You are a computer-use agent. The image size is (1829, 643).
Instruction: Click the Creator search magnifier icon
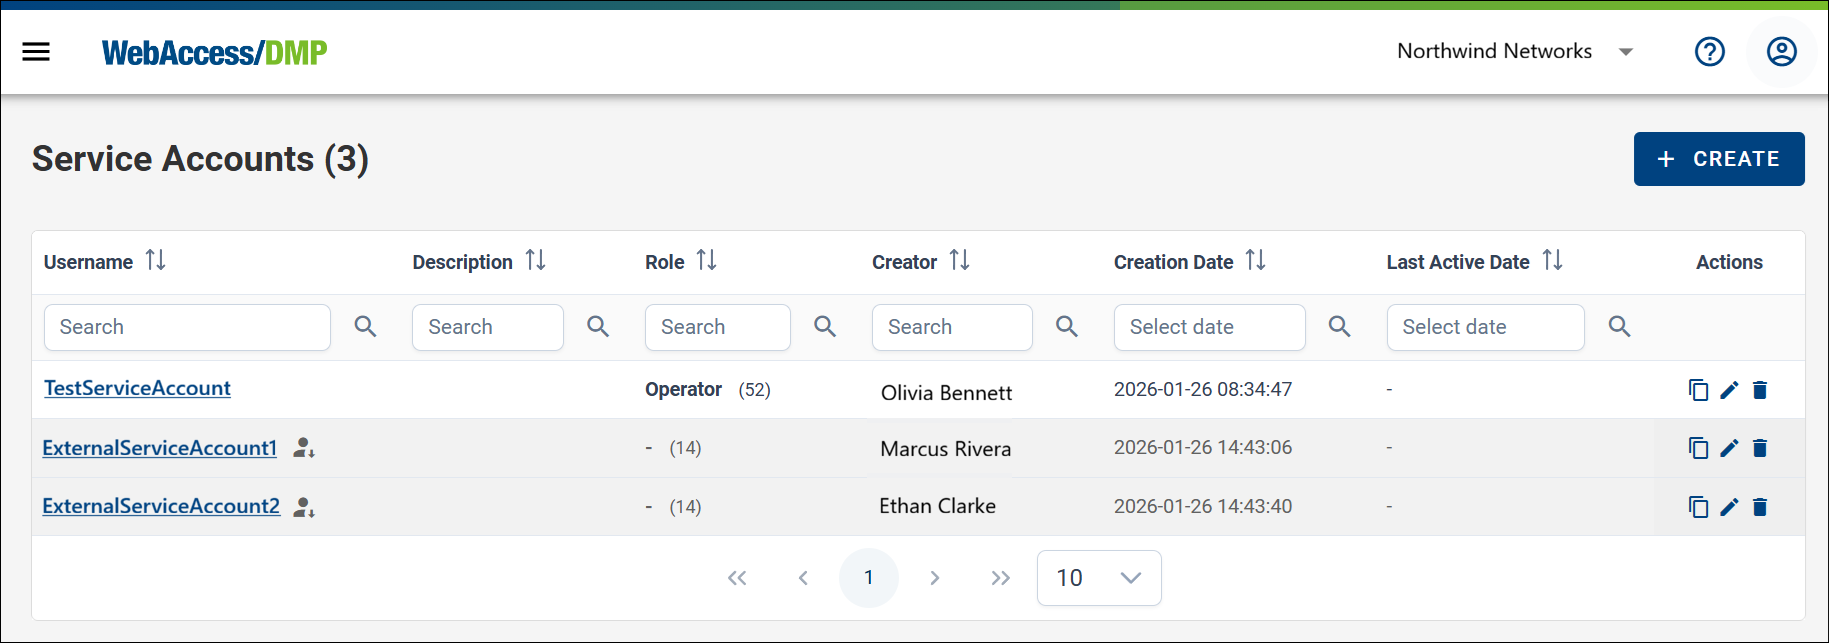pos(1067,326)
